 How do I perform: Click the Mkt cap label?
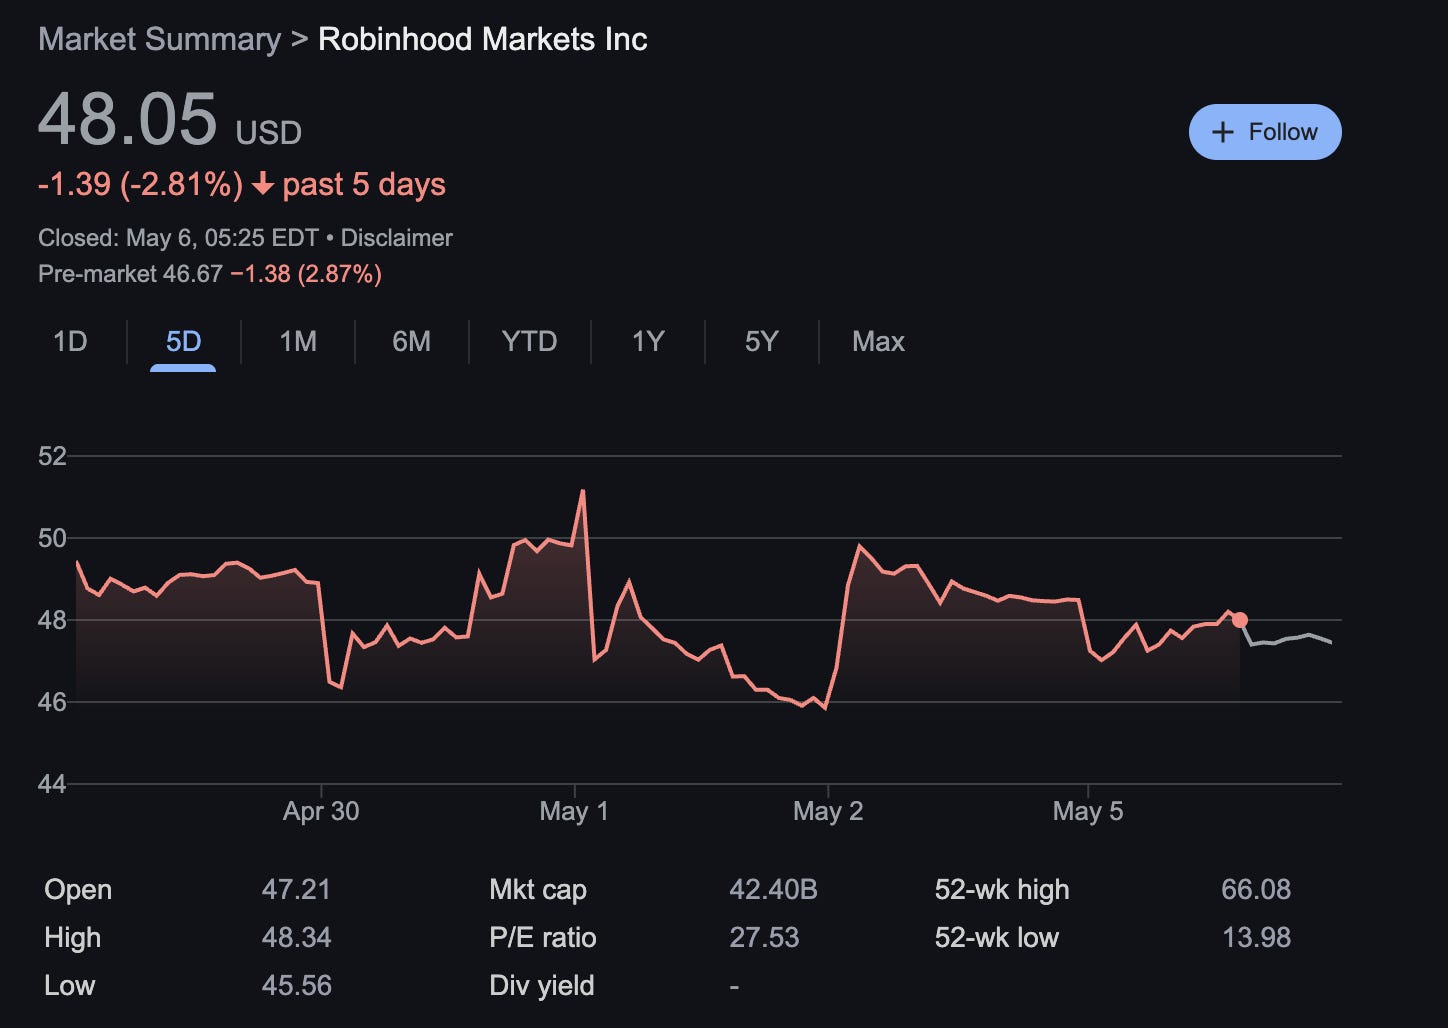tap(538, 890)
